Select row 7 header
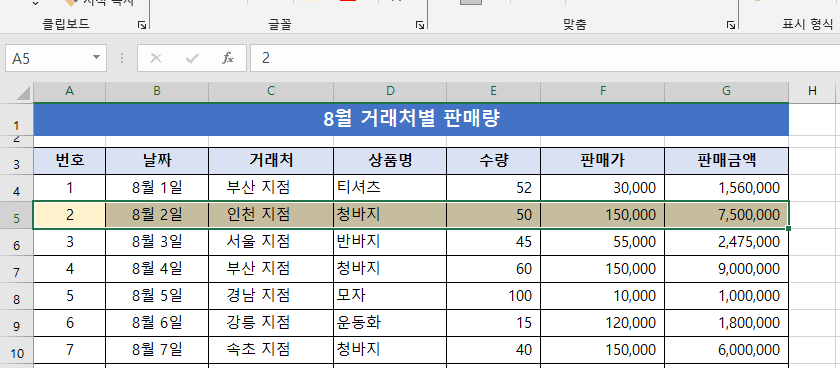 pos(16,269)
